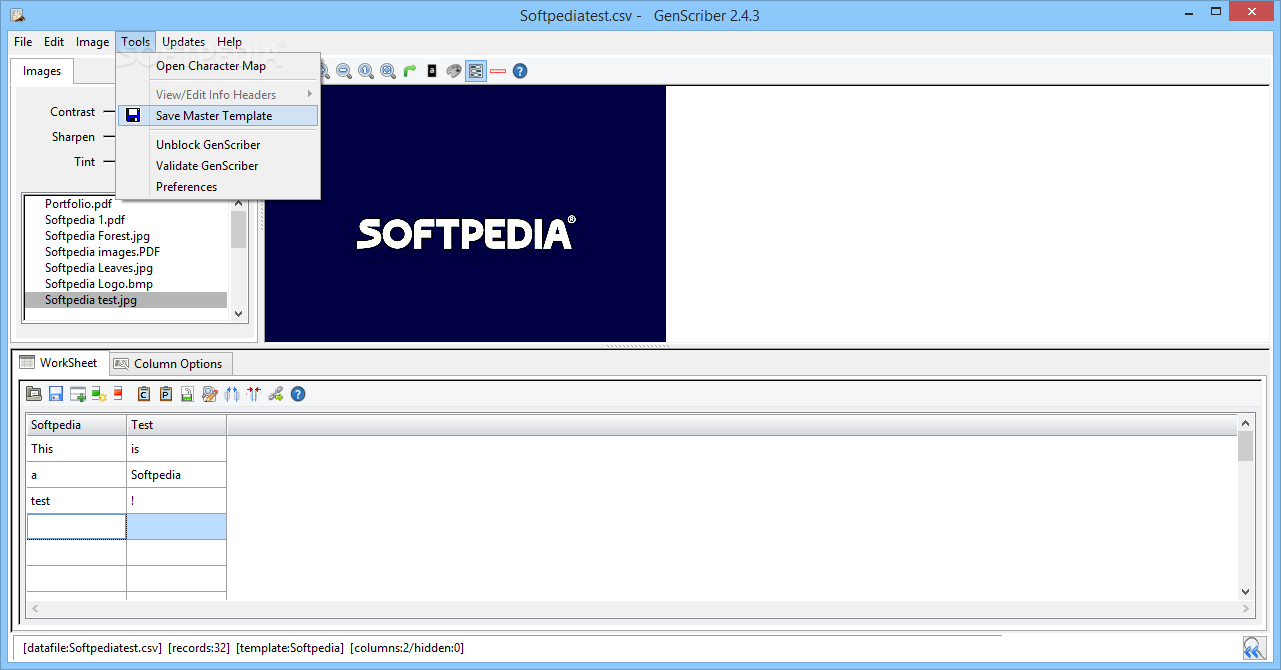
Task: Open the Image menu
Action: 92,42
